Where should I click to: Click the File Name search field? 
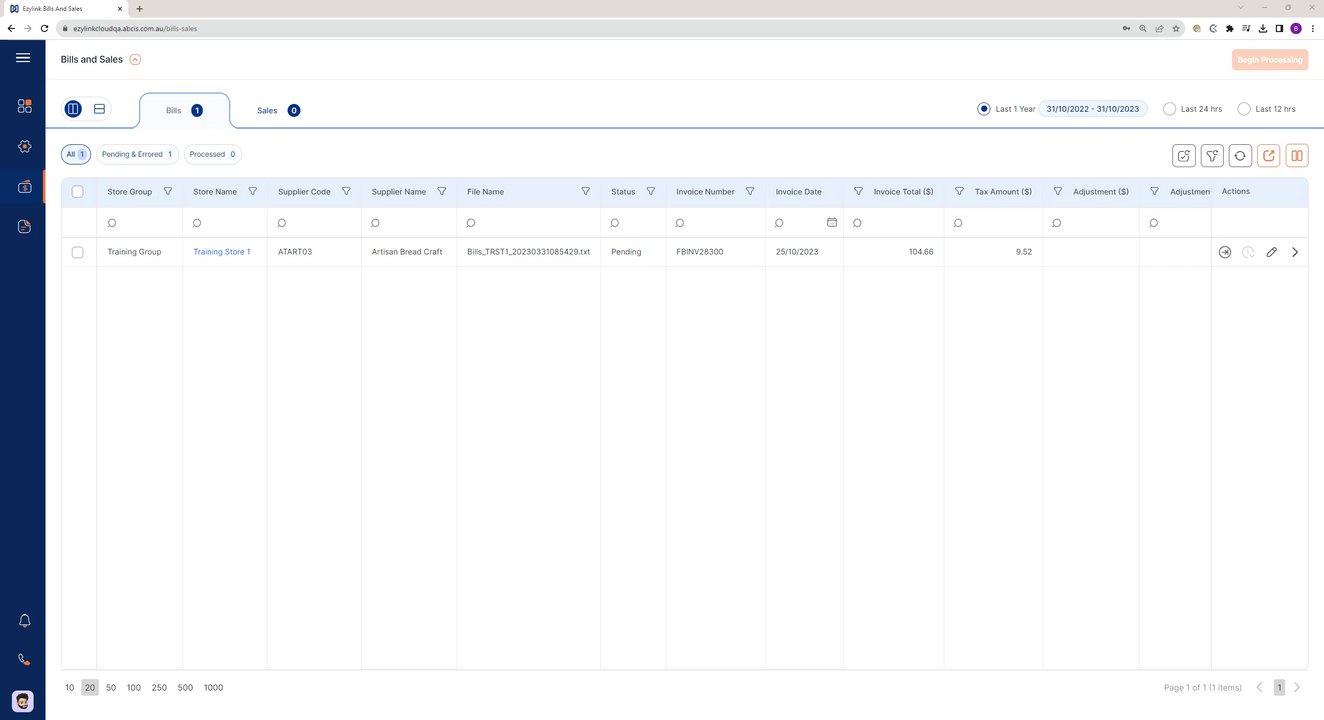[x=528, y=223]
